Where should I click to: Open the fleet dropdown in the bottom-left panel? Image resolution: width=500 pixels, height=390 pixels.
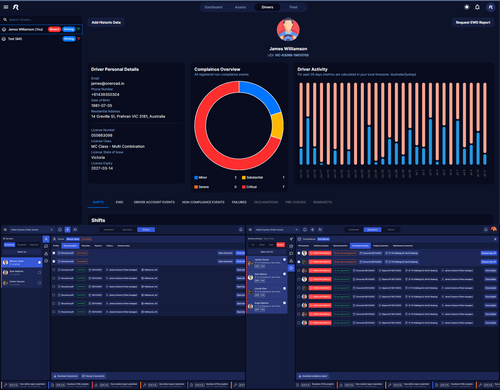click(31, 230)
